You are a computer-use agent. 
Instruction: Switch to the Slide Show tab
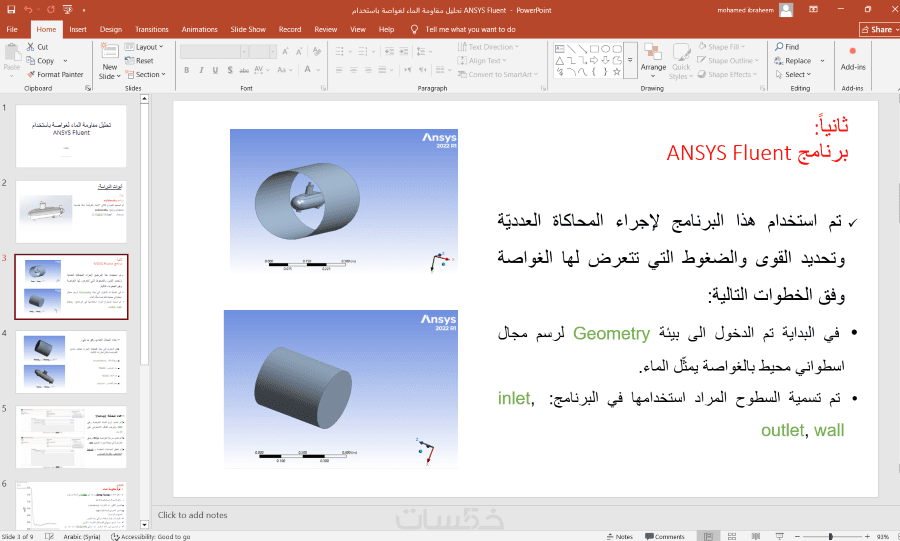click(x=248, y=29)
